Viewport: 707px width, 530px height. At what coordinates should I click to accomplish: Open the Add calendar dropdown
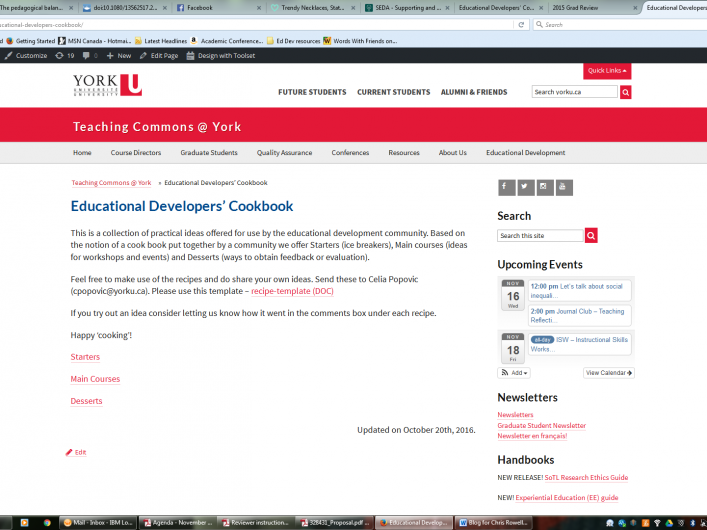pos(514,373)
